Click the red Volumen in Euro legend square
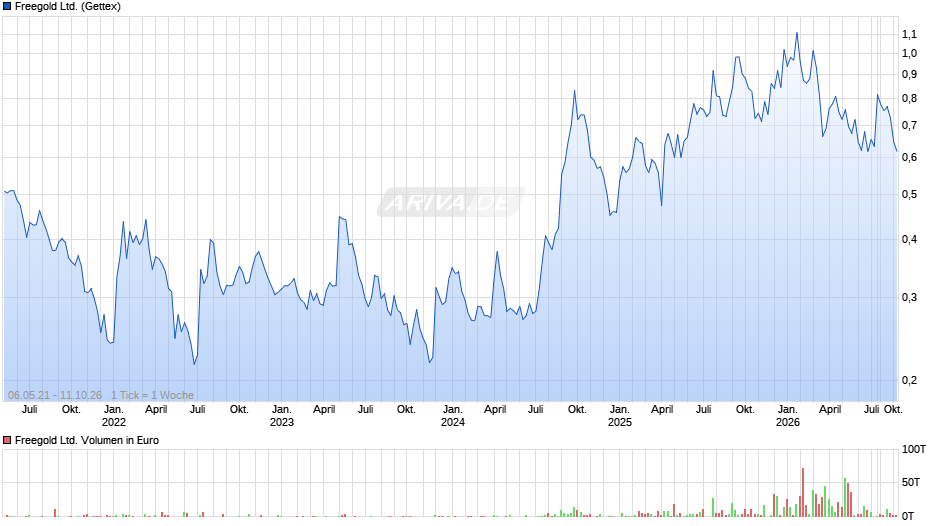Viewport: 940px width, 526px height. (7, 440)
